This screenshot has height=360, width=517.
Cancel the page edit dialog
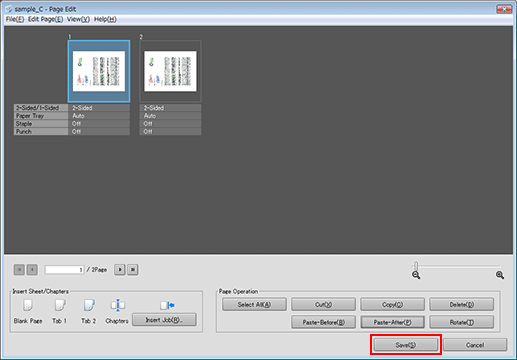pyautogui.click(x=475, y=345)
